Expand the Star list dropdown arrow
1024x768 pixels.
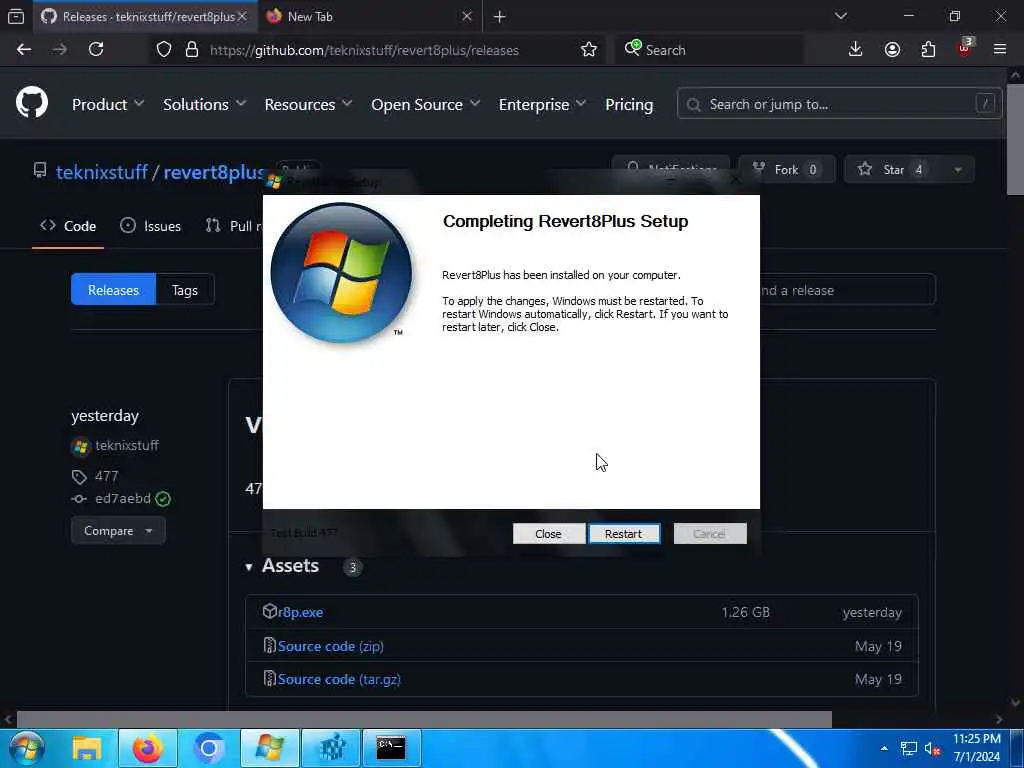pyautogui.click(x=958, y=170)
